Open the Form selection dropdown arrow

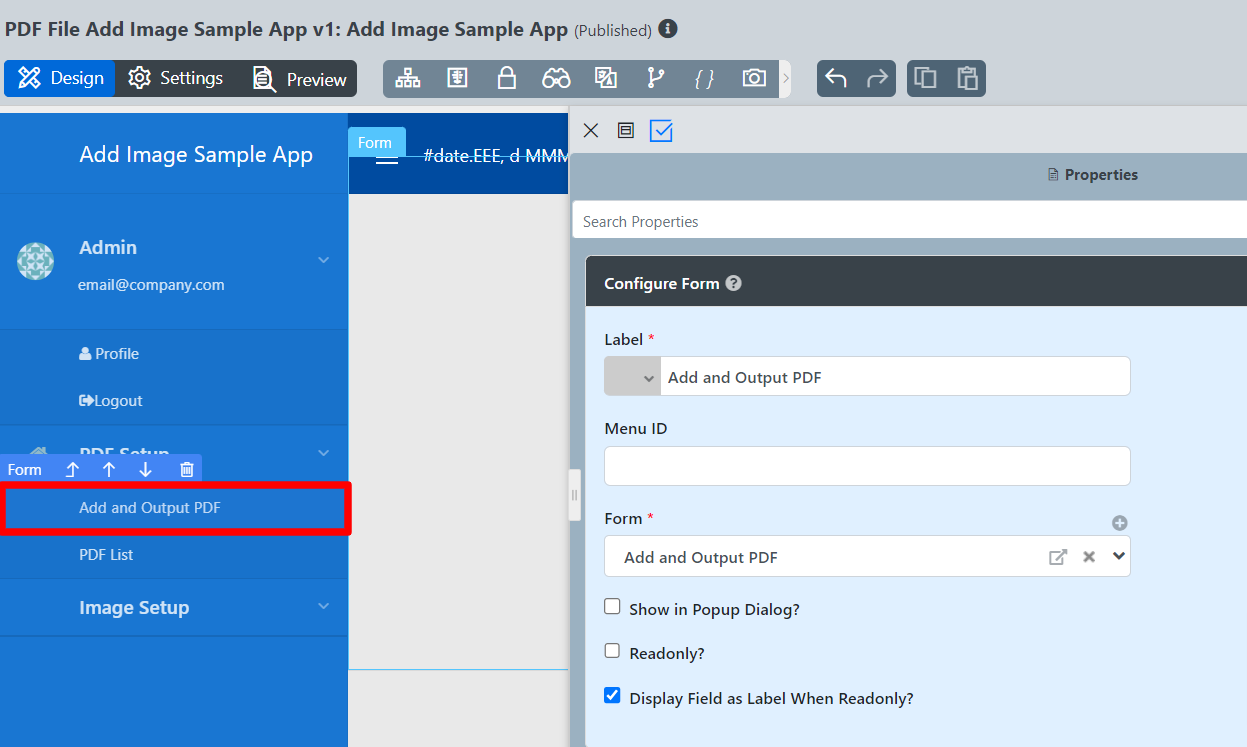tap(1118, 556)
